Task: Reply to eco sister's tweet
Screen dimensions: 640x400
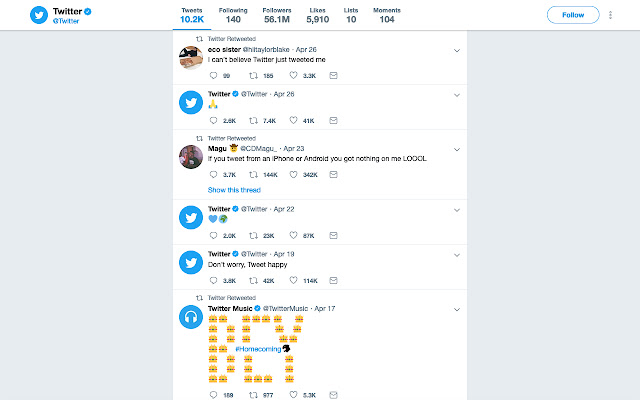Action: click(213, 76)
